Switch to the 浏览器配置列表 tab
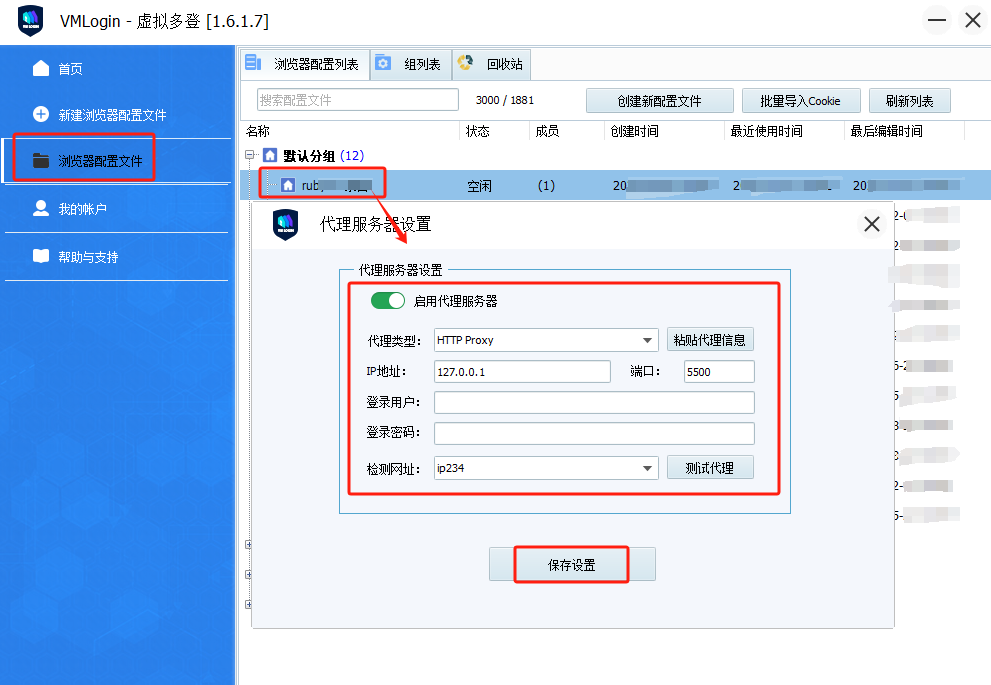991x685 pixels. click(x=305, y=64)
